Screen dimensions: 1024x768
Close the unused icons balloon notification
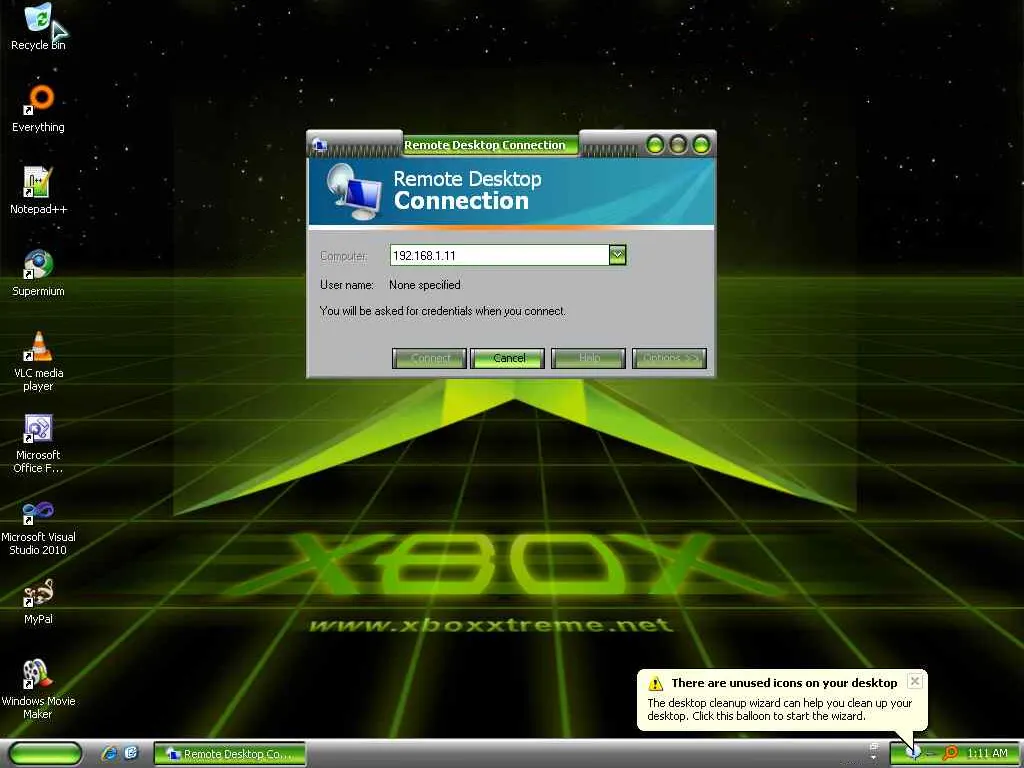click(x=915, y=681)
